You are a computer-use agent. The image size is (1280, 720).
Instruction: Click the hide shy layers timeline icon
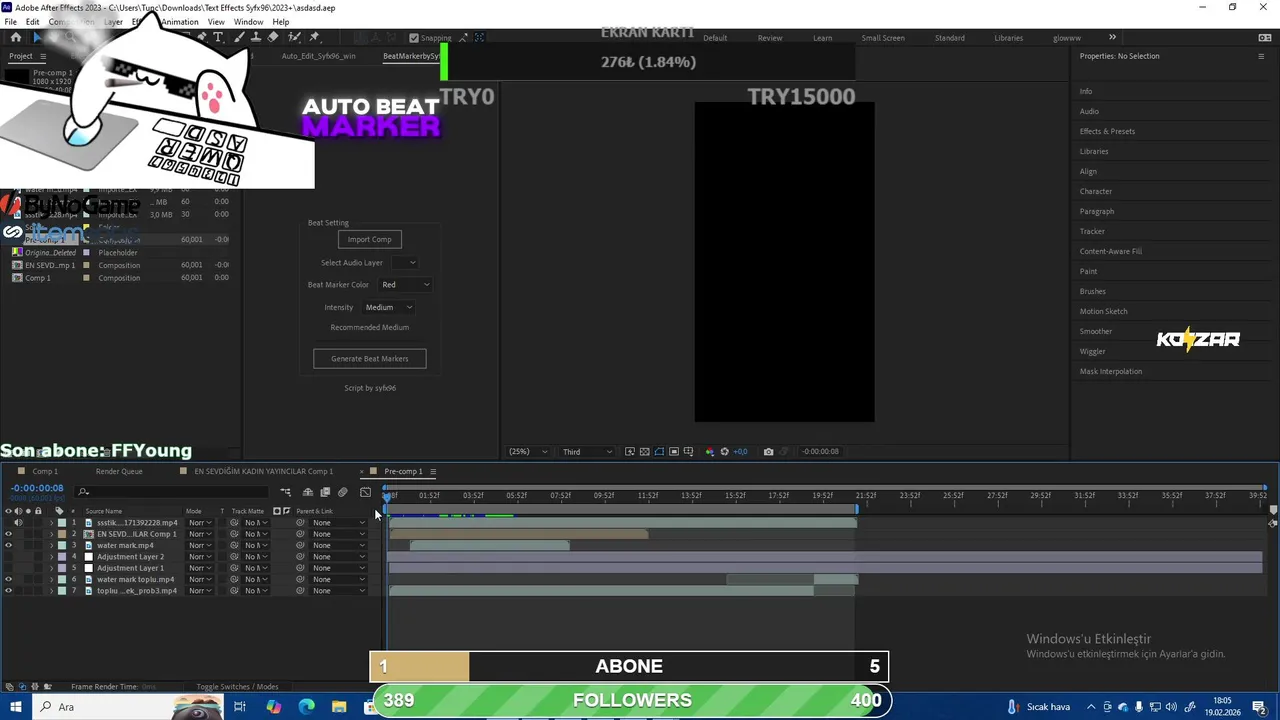point(308,492)
